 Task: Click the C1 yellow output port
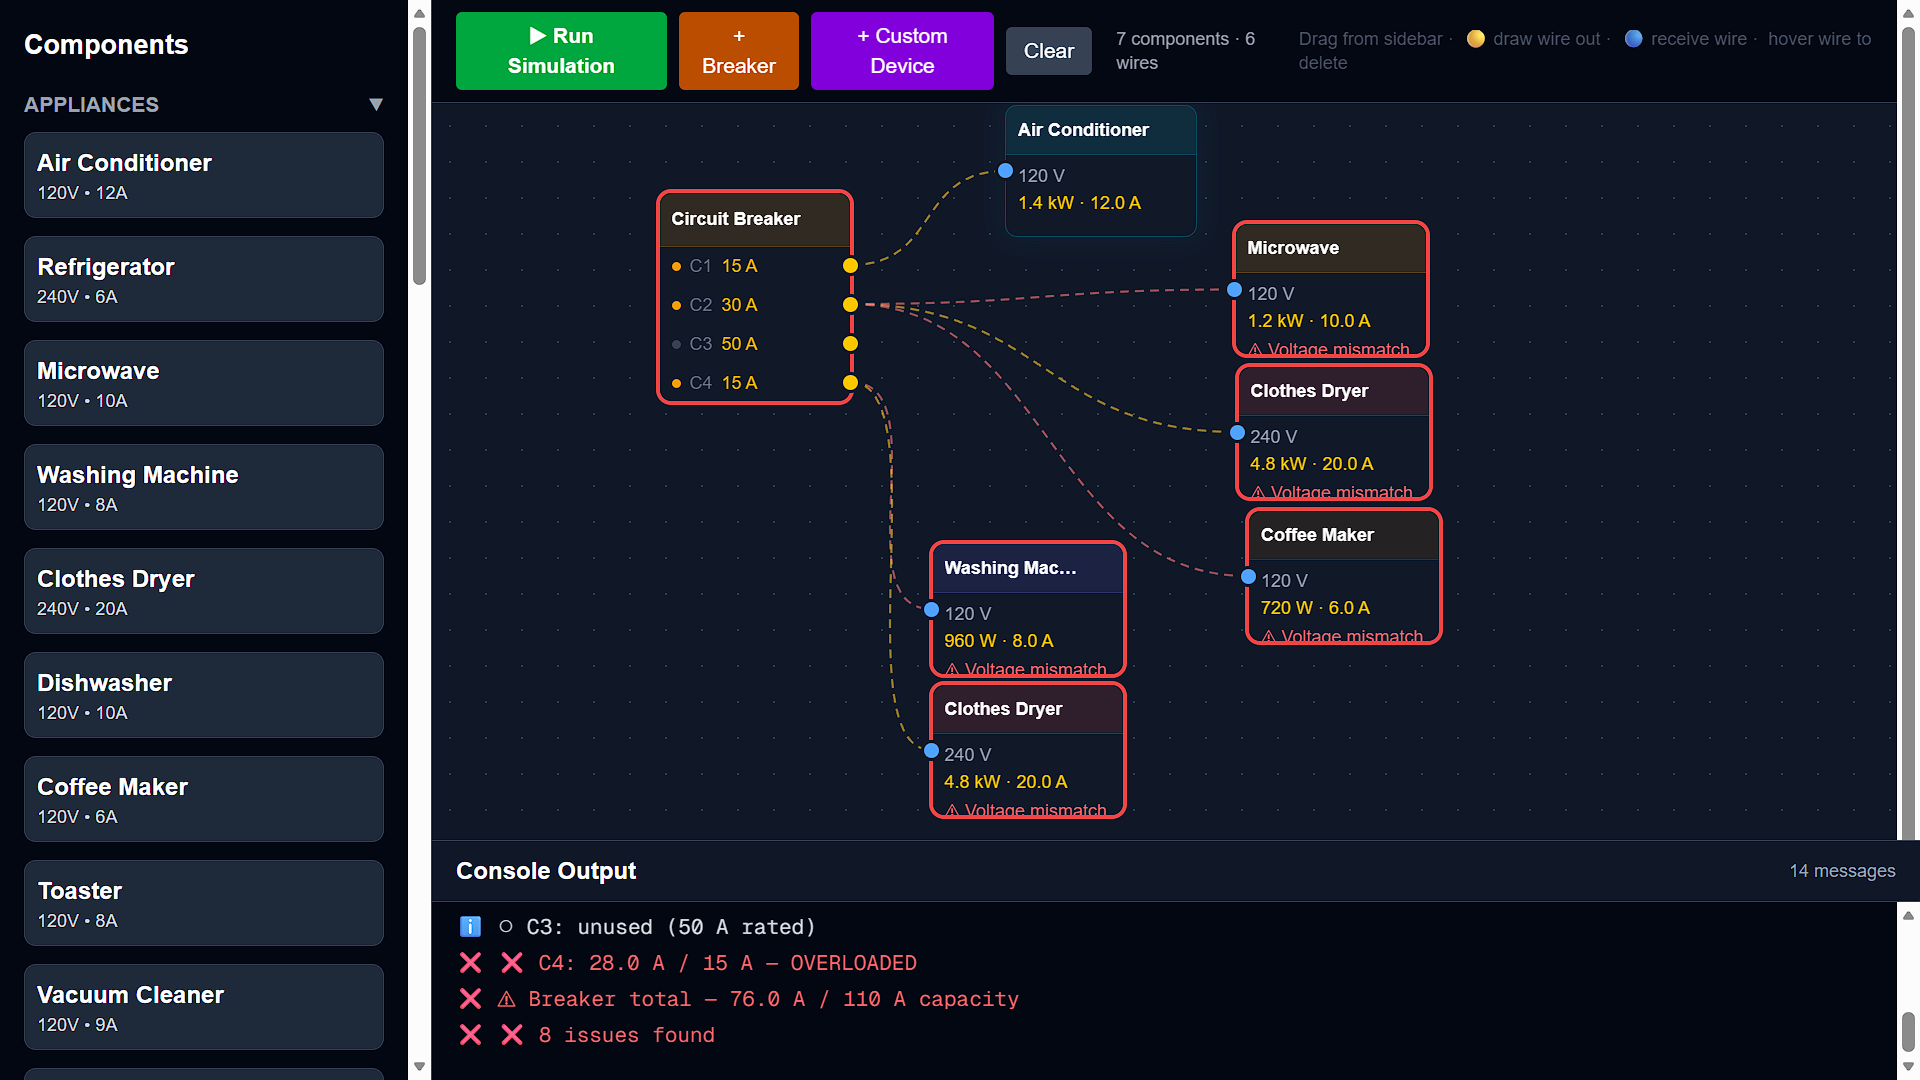pos(850,266)
